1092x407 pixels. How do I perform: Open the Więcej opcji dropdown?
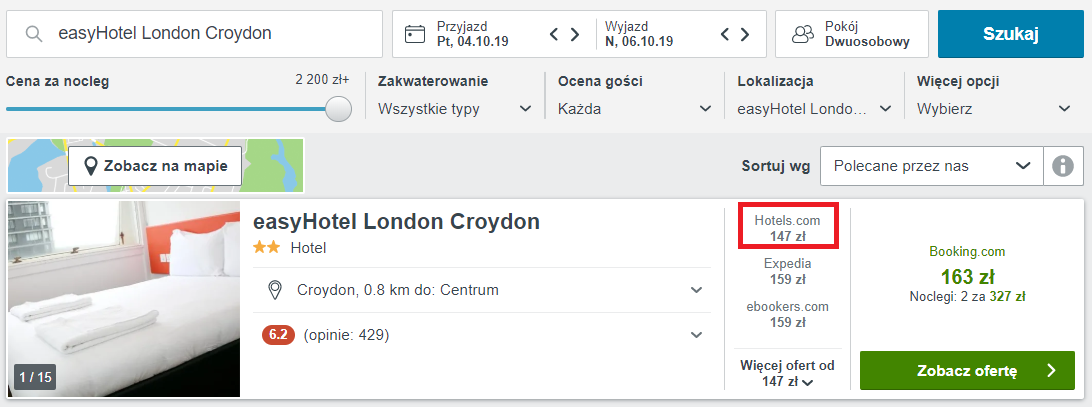[x=995, y=108]
